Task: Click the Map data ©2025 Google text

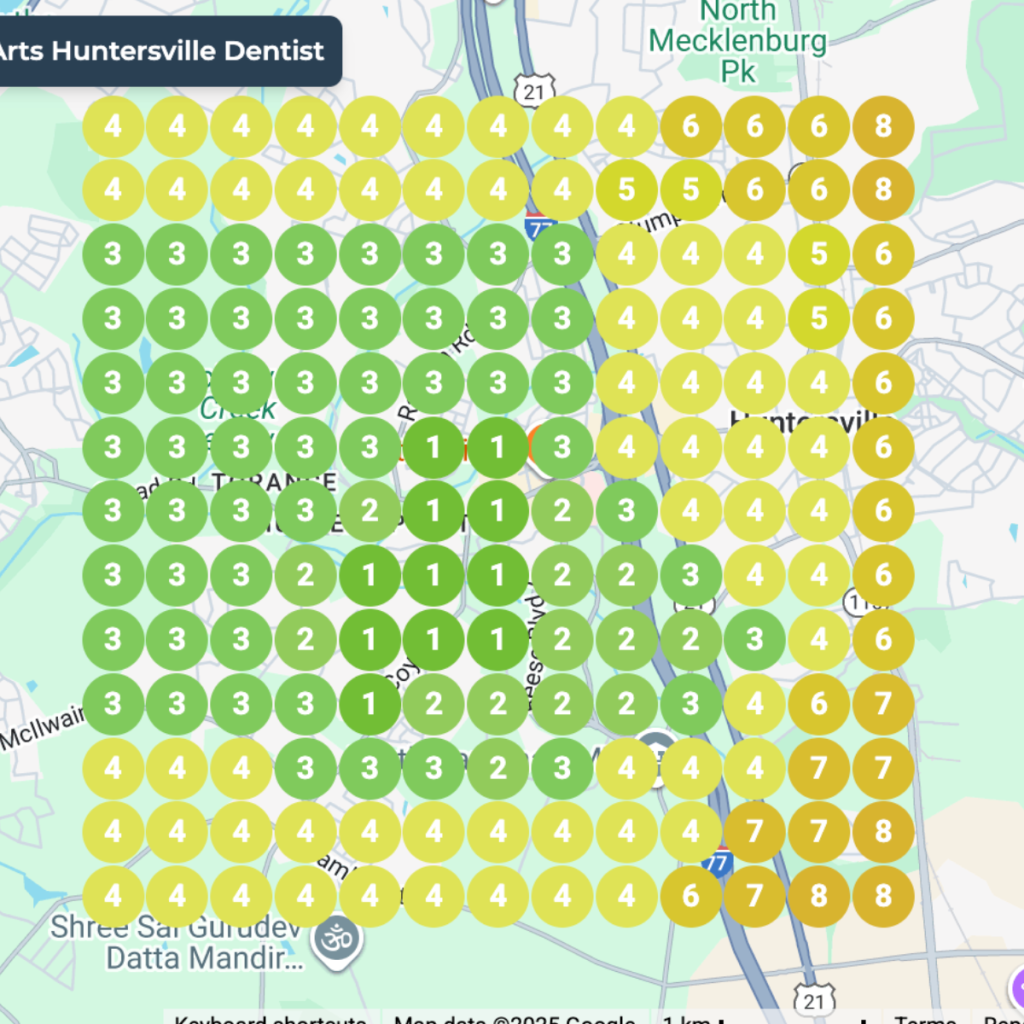Action: tap(515, 1019)
